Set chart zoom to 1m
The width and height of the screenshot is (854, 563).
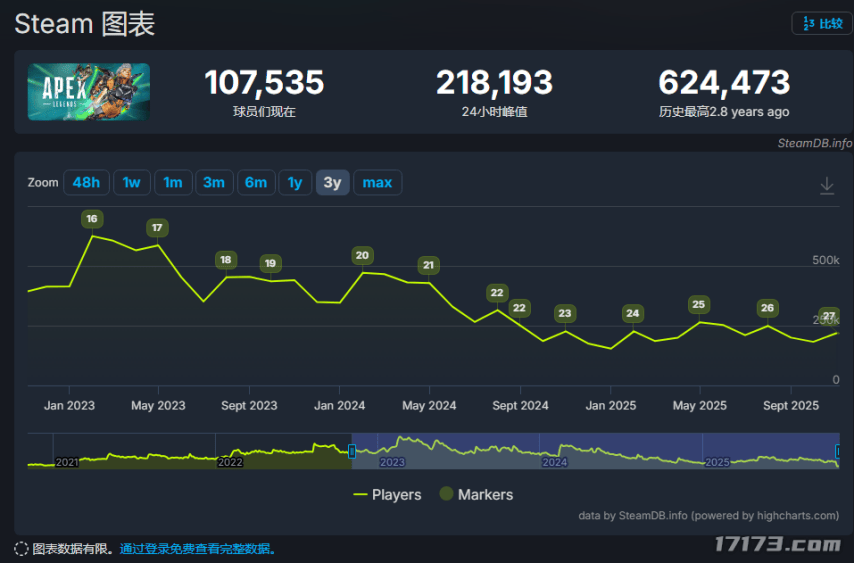(173, 182)
